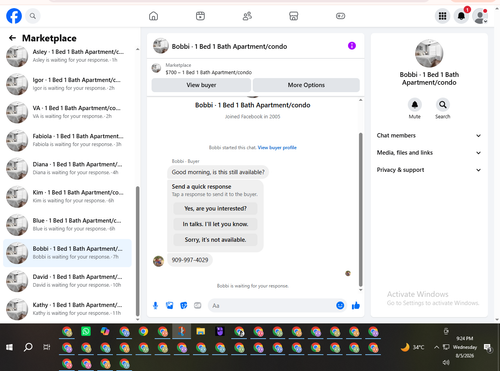Choose a sticker icon in composer
500x371 pixels.
[184, 305]
